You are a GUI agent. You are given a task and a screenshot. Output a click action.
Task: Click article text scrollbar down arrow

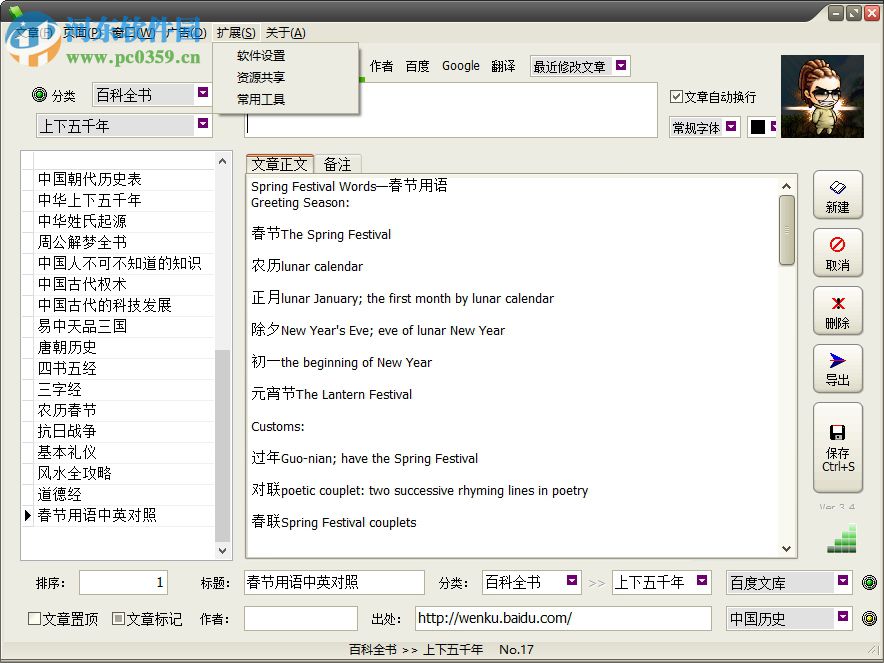pyautogui.click(x=787, y=549)
